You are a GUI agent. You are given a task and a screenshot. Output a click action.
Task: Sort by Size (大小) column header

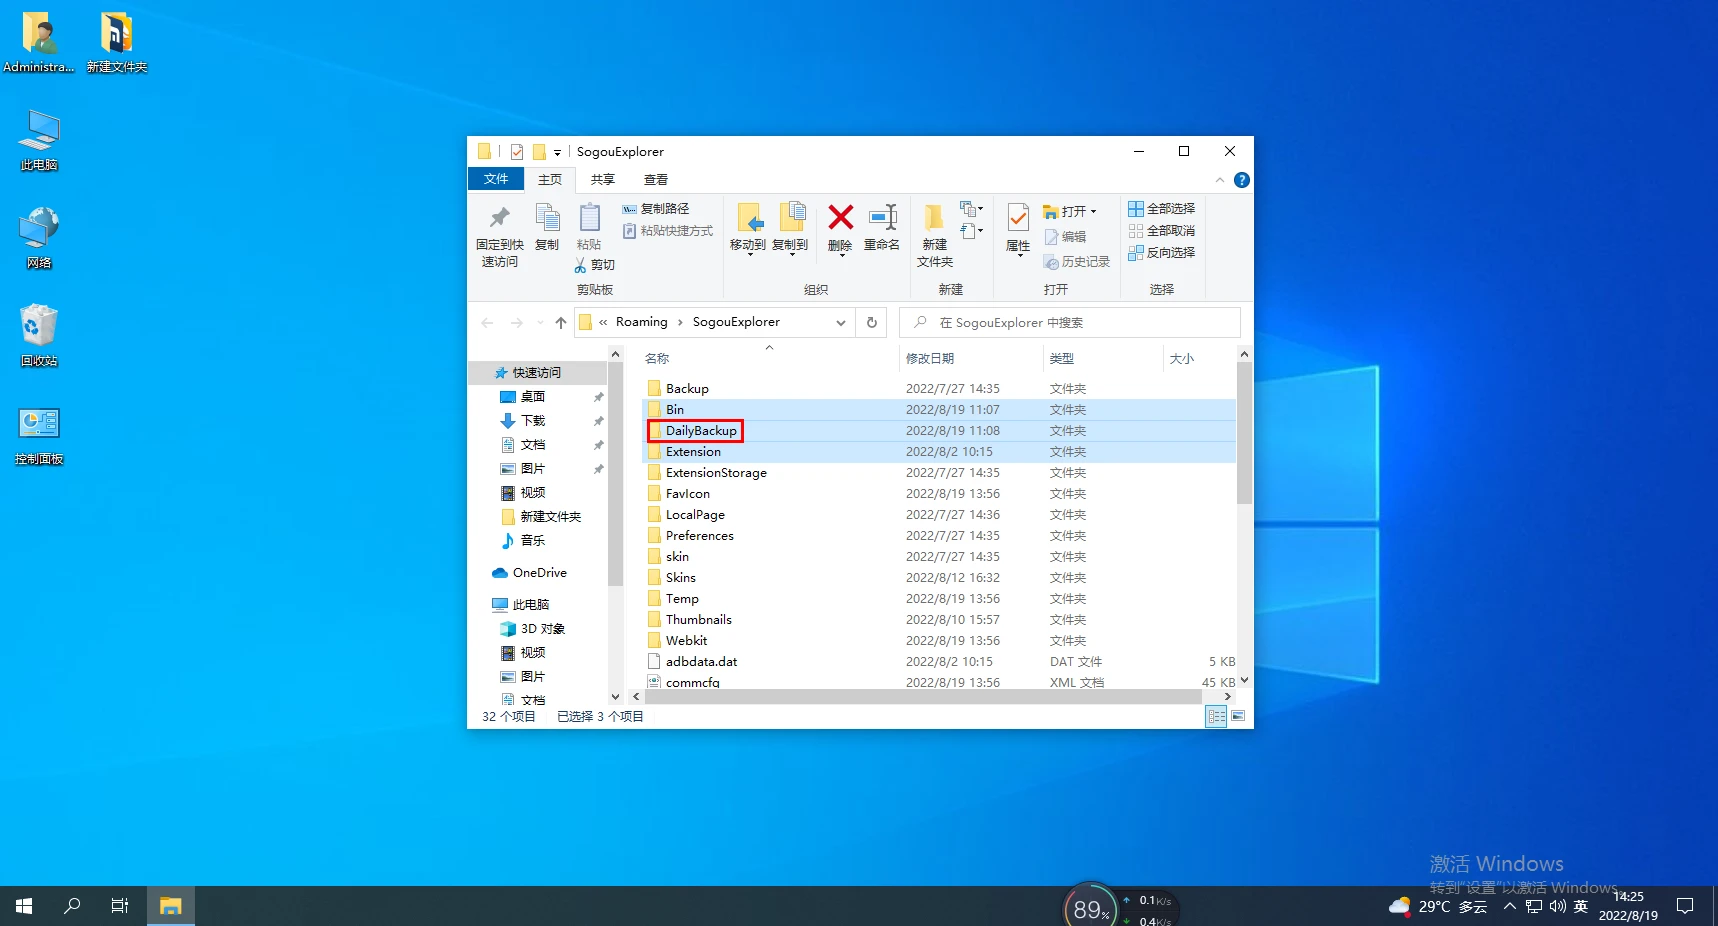(x=1182, y=358)
